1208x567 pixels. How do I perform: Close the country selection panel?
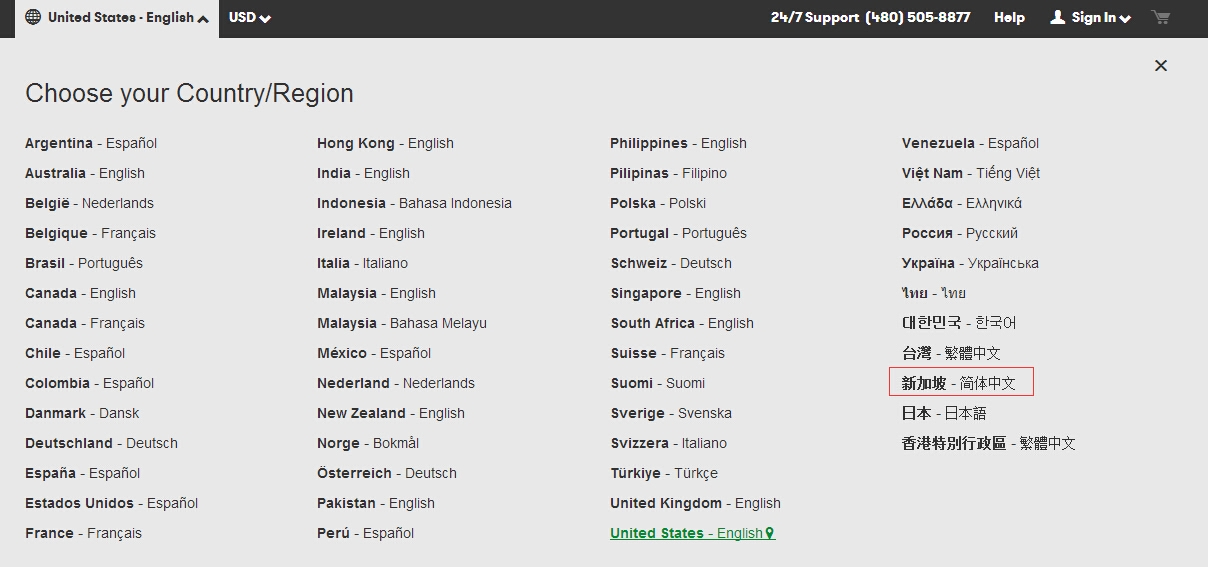[x=1161, y=66]
